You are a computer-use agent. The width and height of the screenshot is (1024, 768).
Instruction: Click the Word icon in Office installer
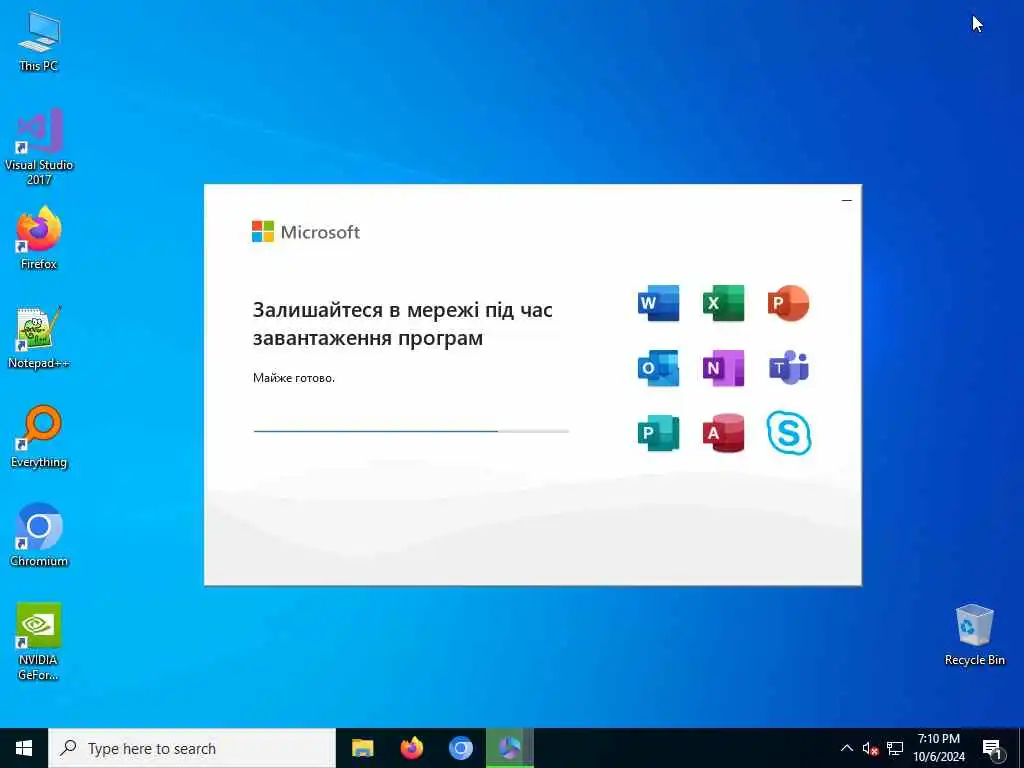click(658, 303)
